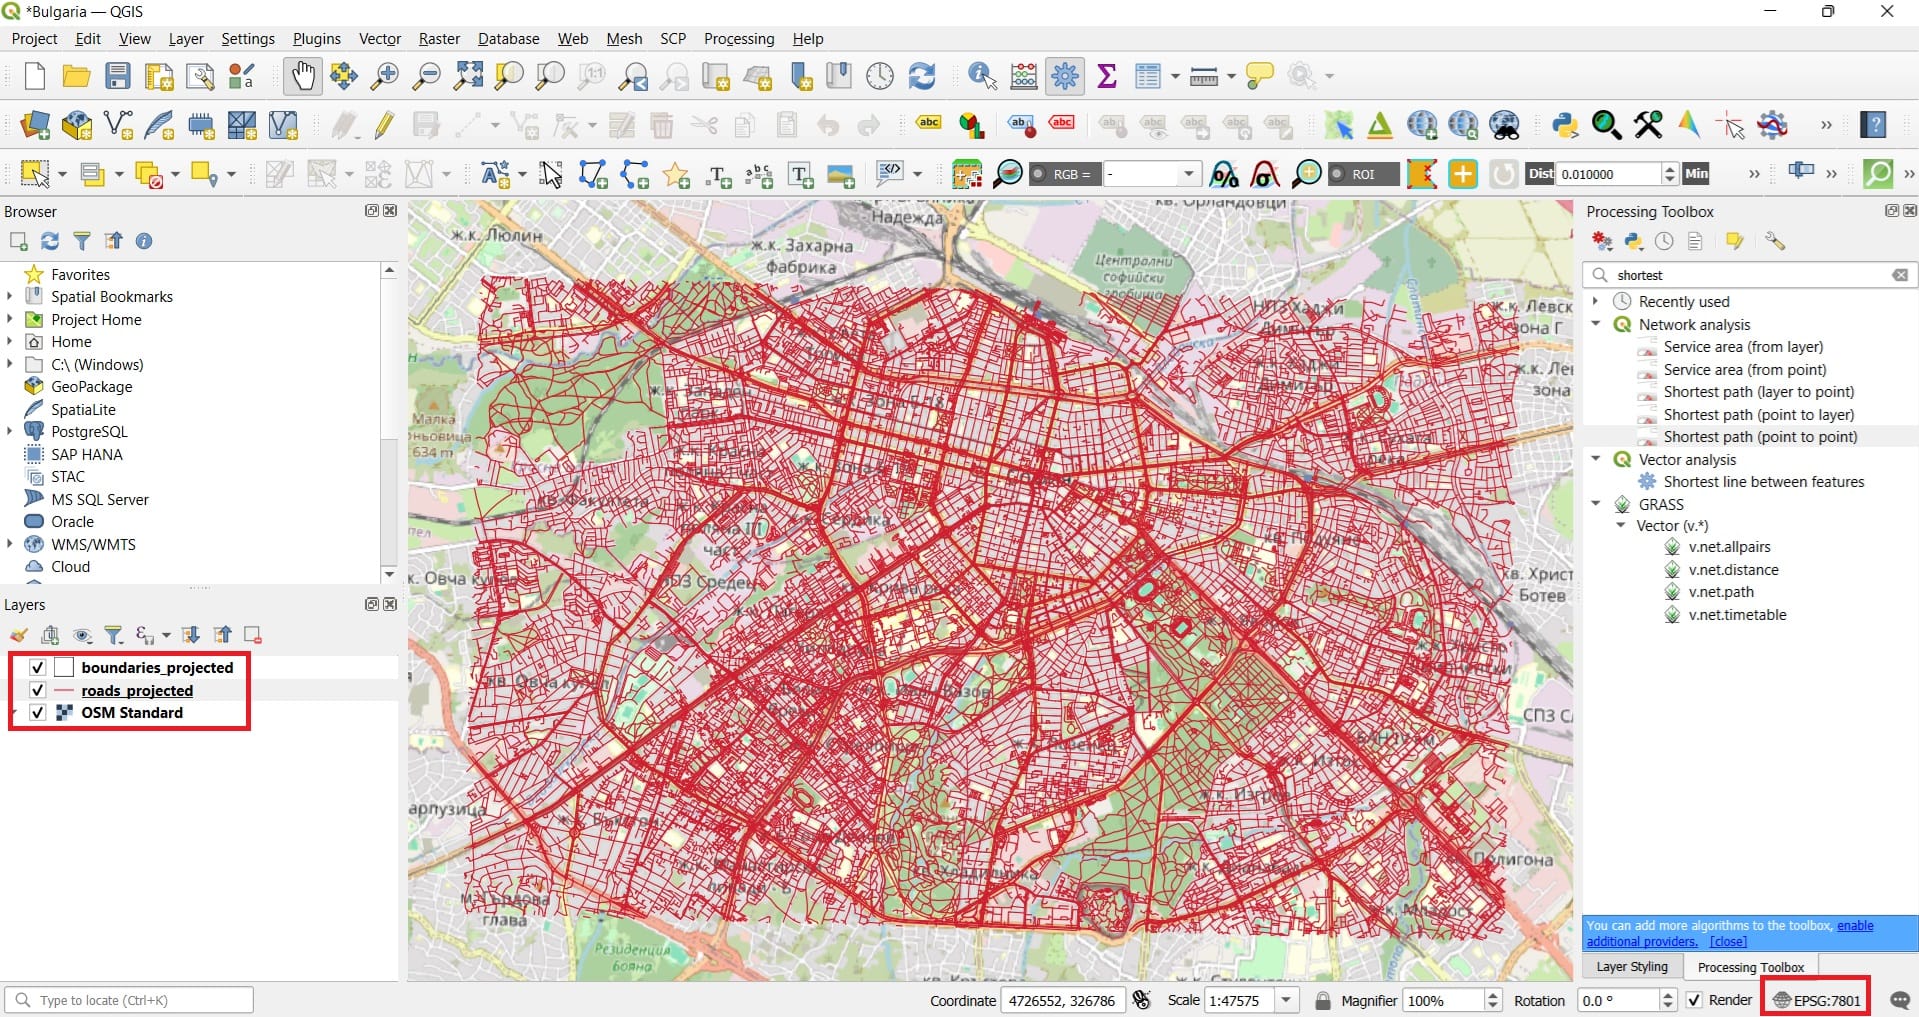Image resolution: width=1919 pixels, height=1017 pixels.
Task: Open the Processing history clock icon
Action: [x=1664, y=241]
